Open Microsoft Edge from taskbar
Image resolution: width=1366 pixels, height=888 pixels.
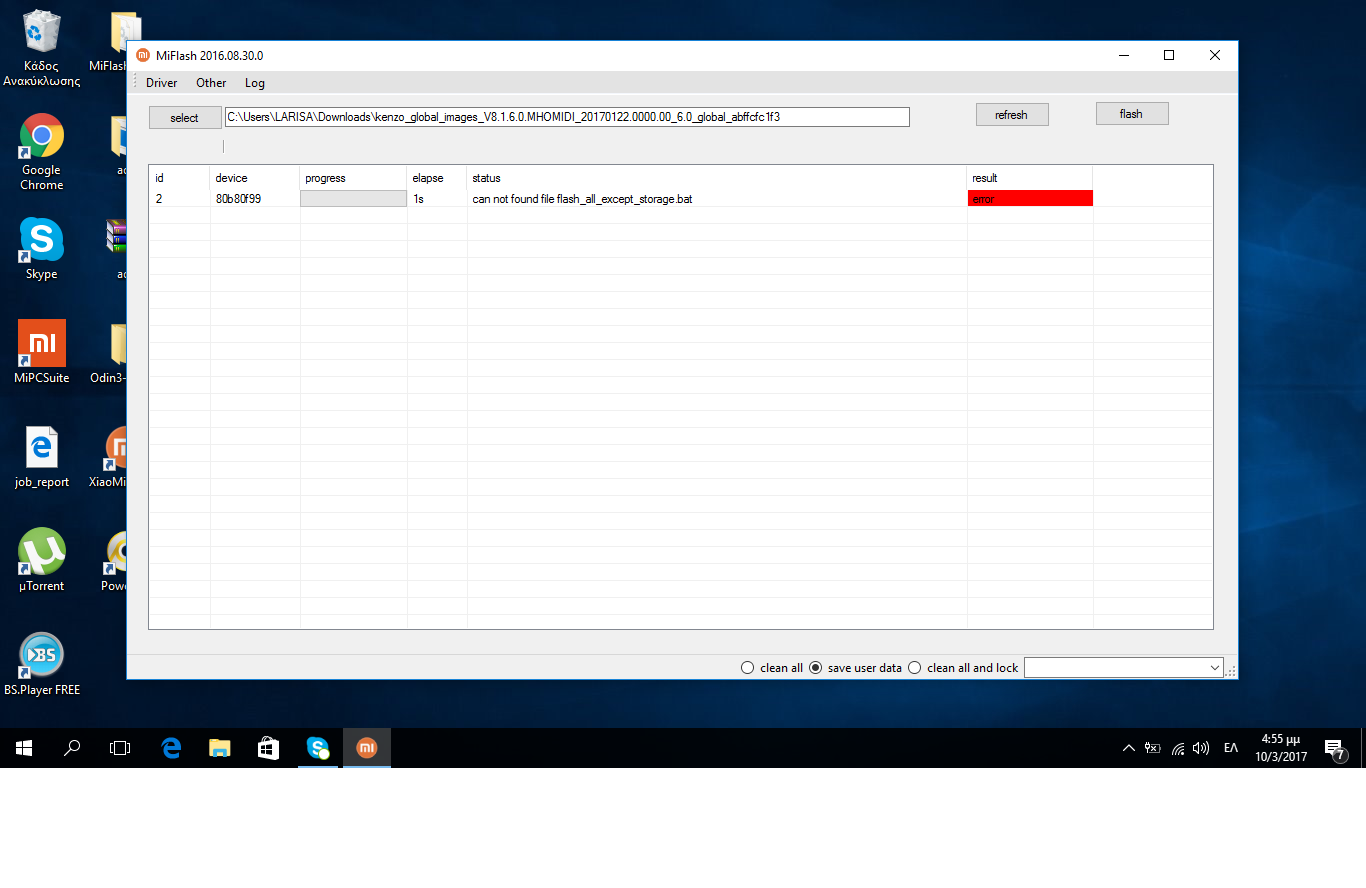point(171,748)
